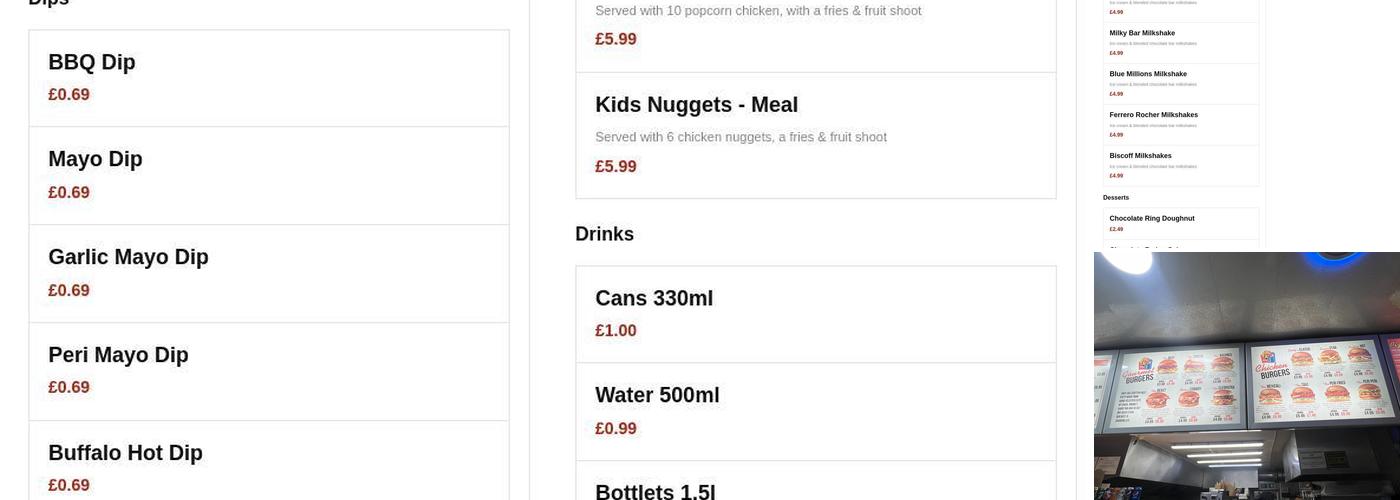
Task: Select the Water 500ml drink
Action: point(815,411)
